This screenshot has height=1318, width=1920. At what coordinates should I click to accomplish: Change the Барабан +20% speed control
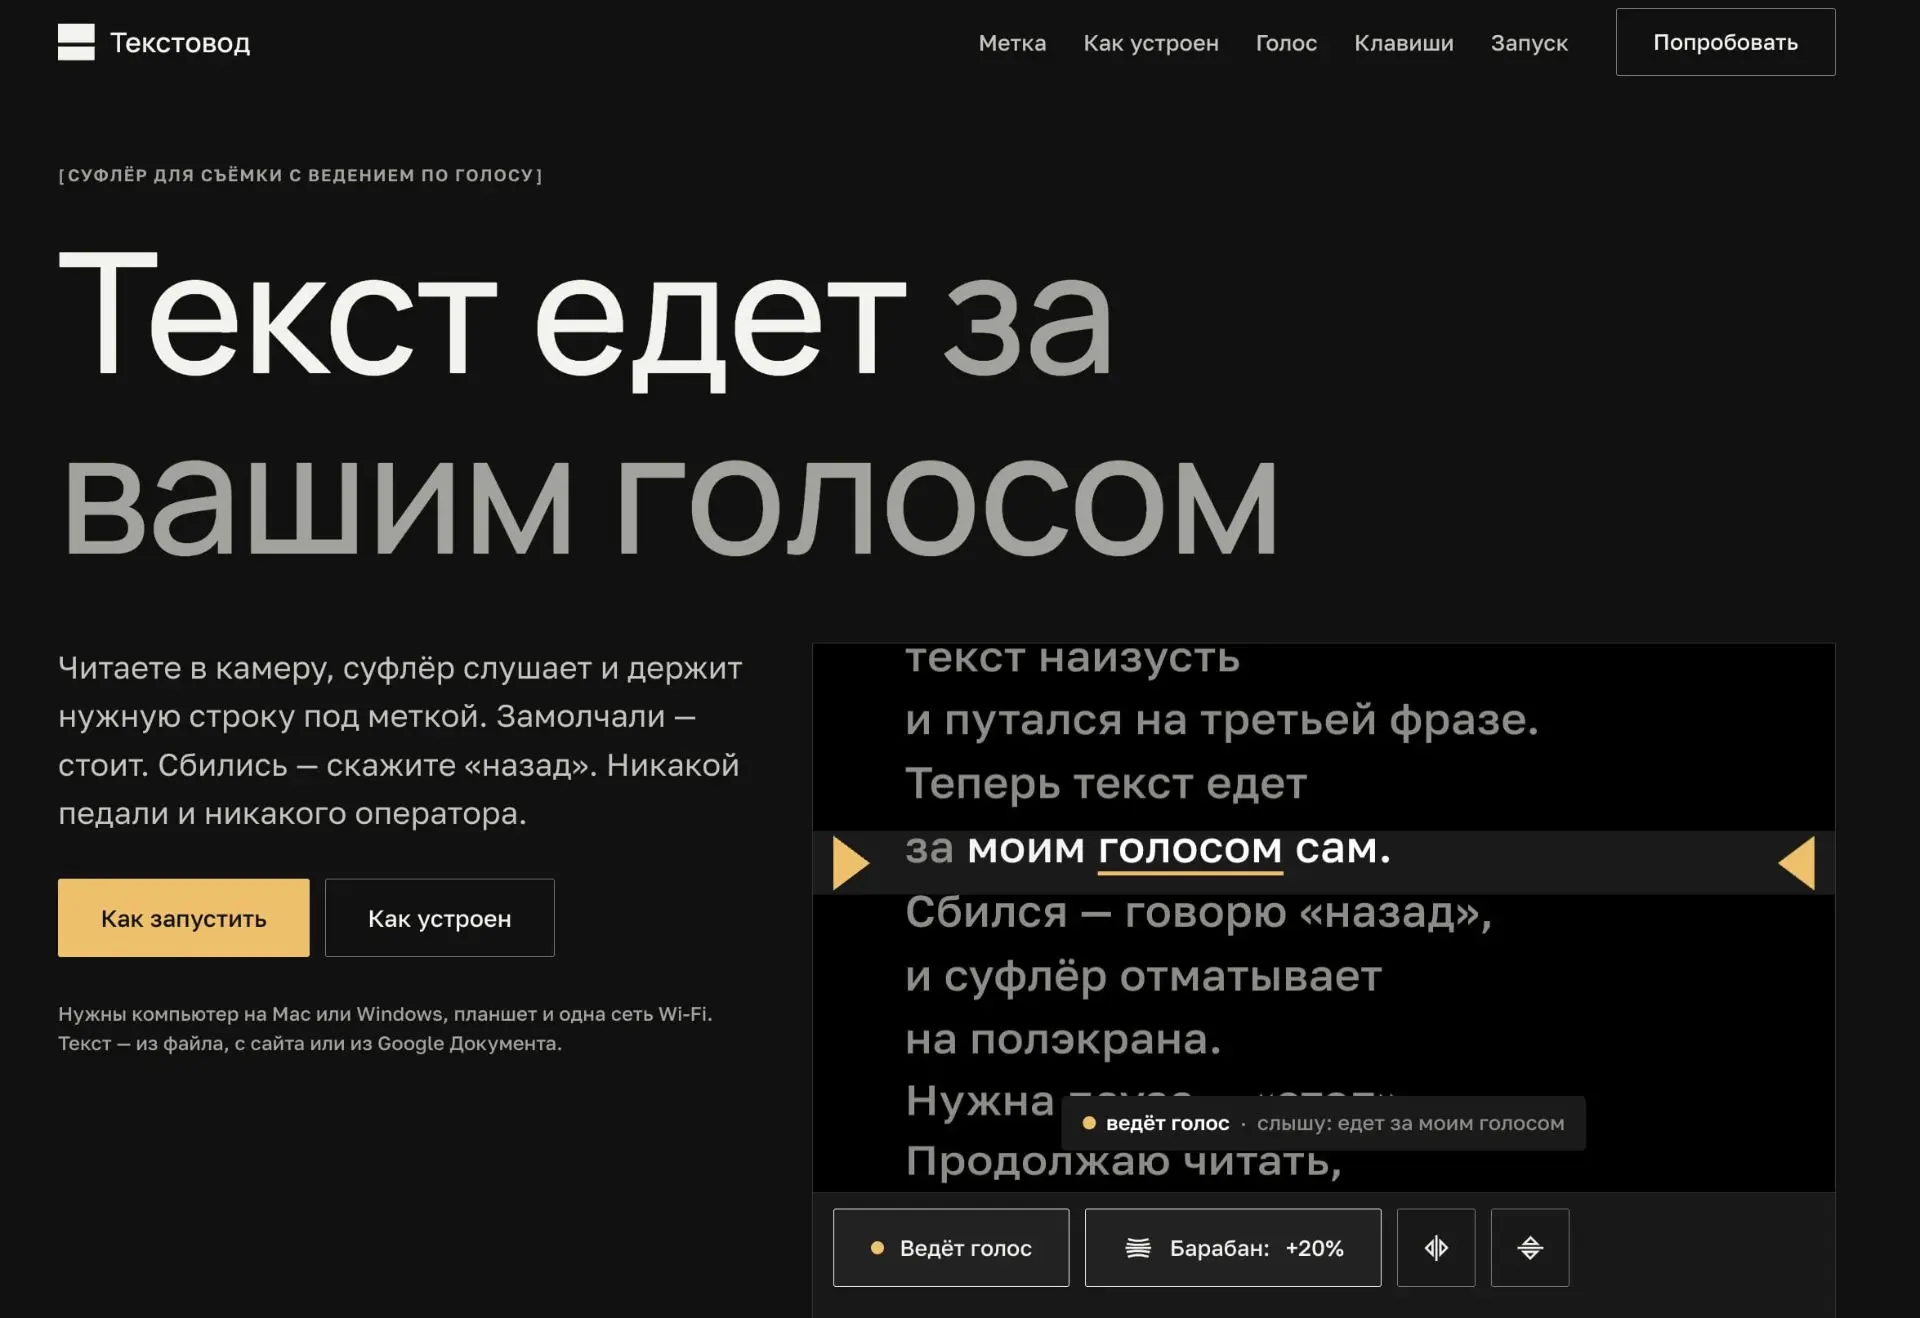pos(1233,1248)
